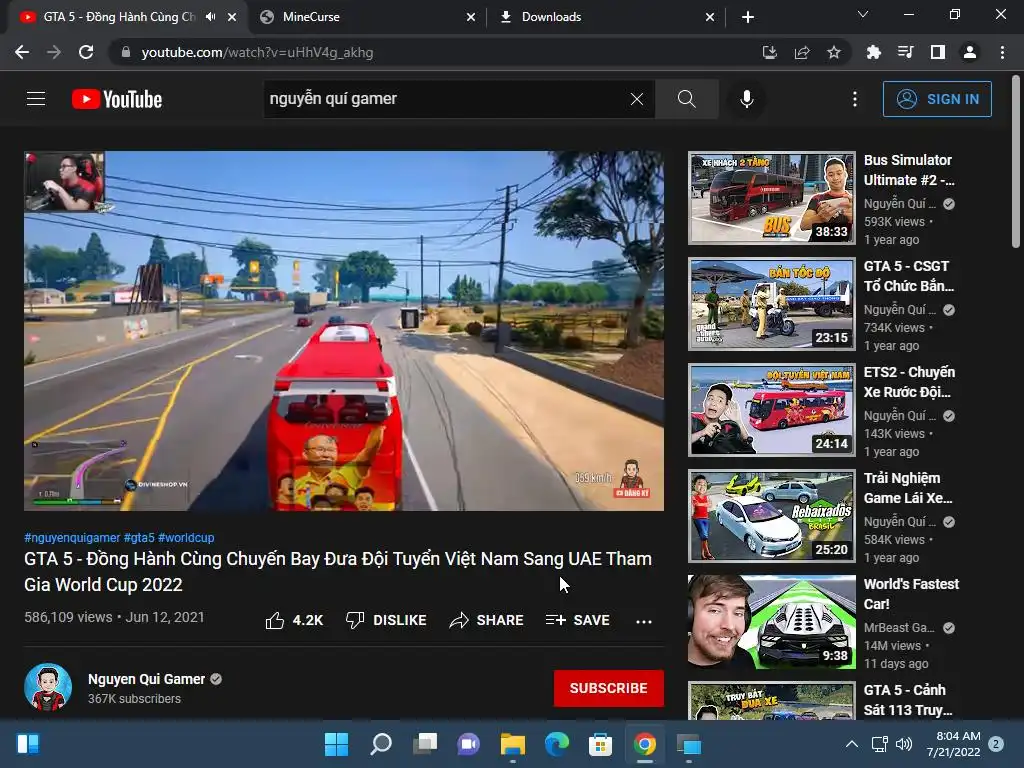Open Microsoft Edge from taskbar
This screenshot has width=1024, height=768.
coord(557,744)
